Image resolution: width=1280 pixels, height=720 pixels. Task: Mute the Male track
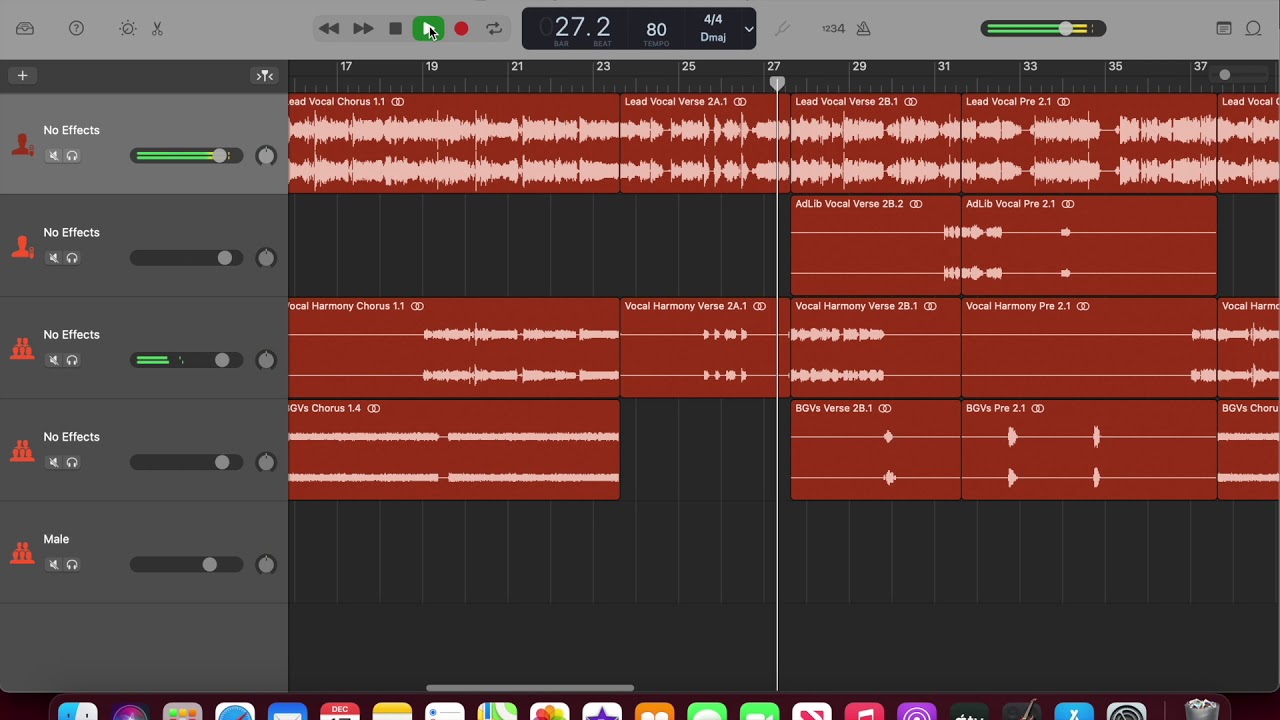pyautogui.click(x=54, y=564)
